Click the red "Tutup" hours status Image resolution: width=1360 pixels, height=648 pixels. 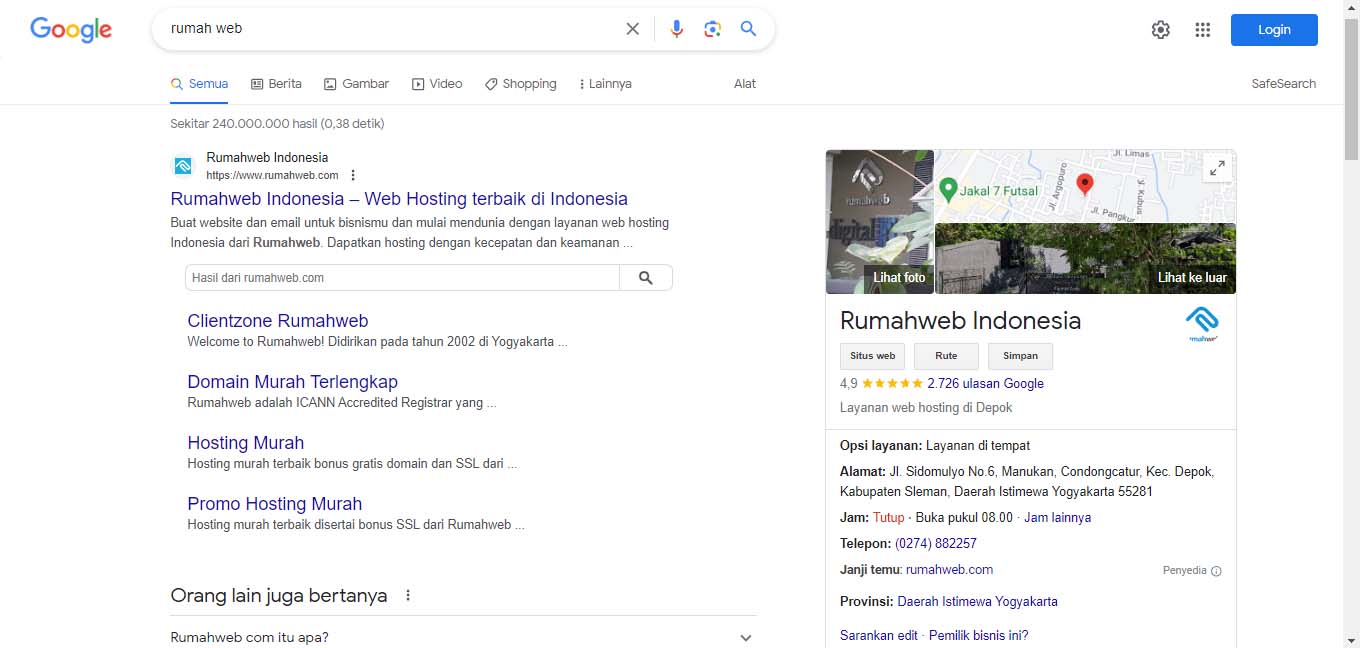point(888,518)
